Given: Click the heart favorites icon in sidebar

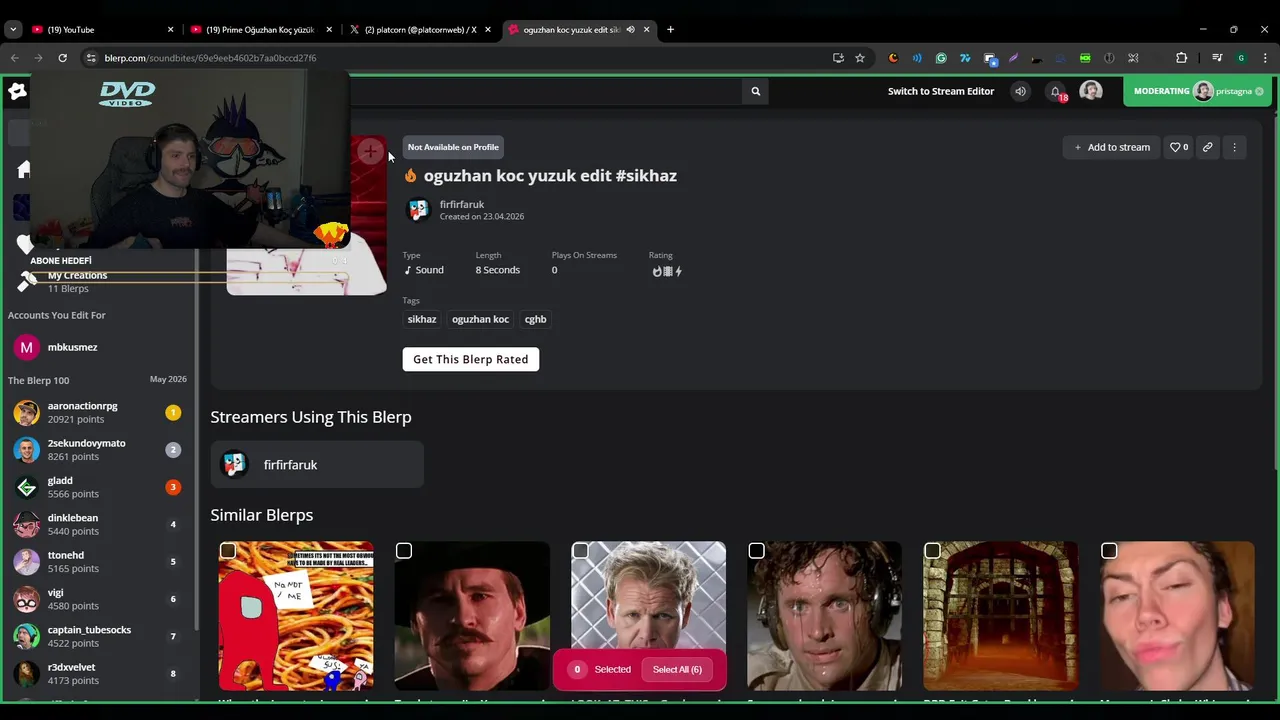Looking at the screenshot, I should click(x=25, y=244).
